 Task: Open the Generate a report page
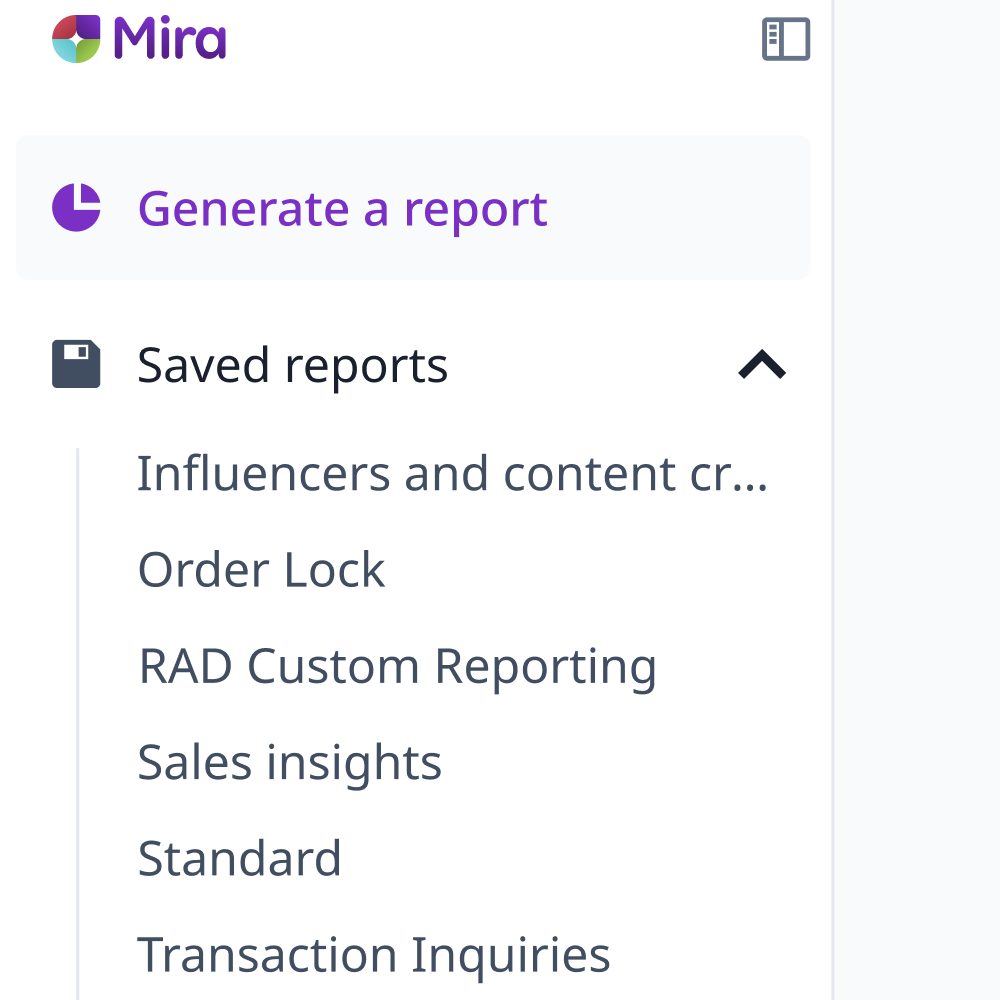[342, 208]
